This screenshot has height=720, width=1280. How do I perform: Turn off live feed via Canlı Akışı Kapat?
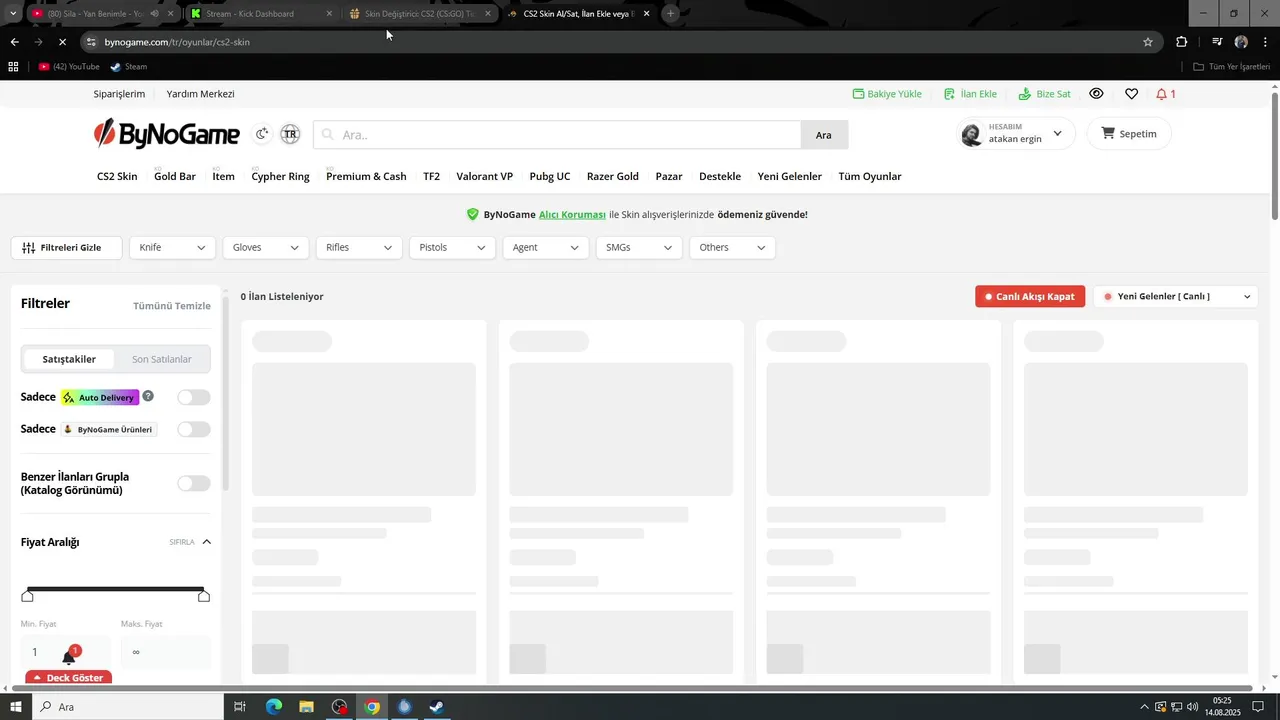coord(1030,296)
